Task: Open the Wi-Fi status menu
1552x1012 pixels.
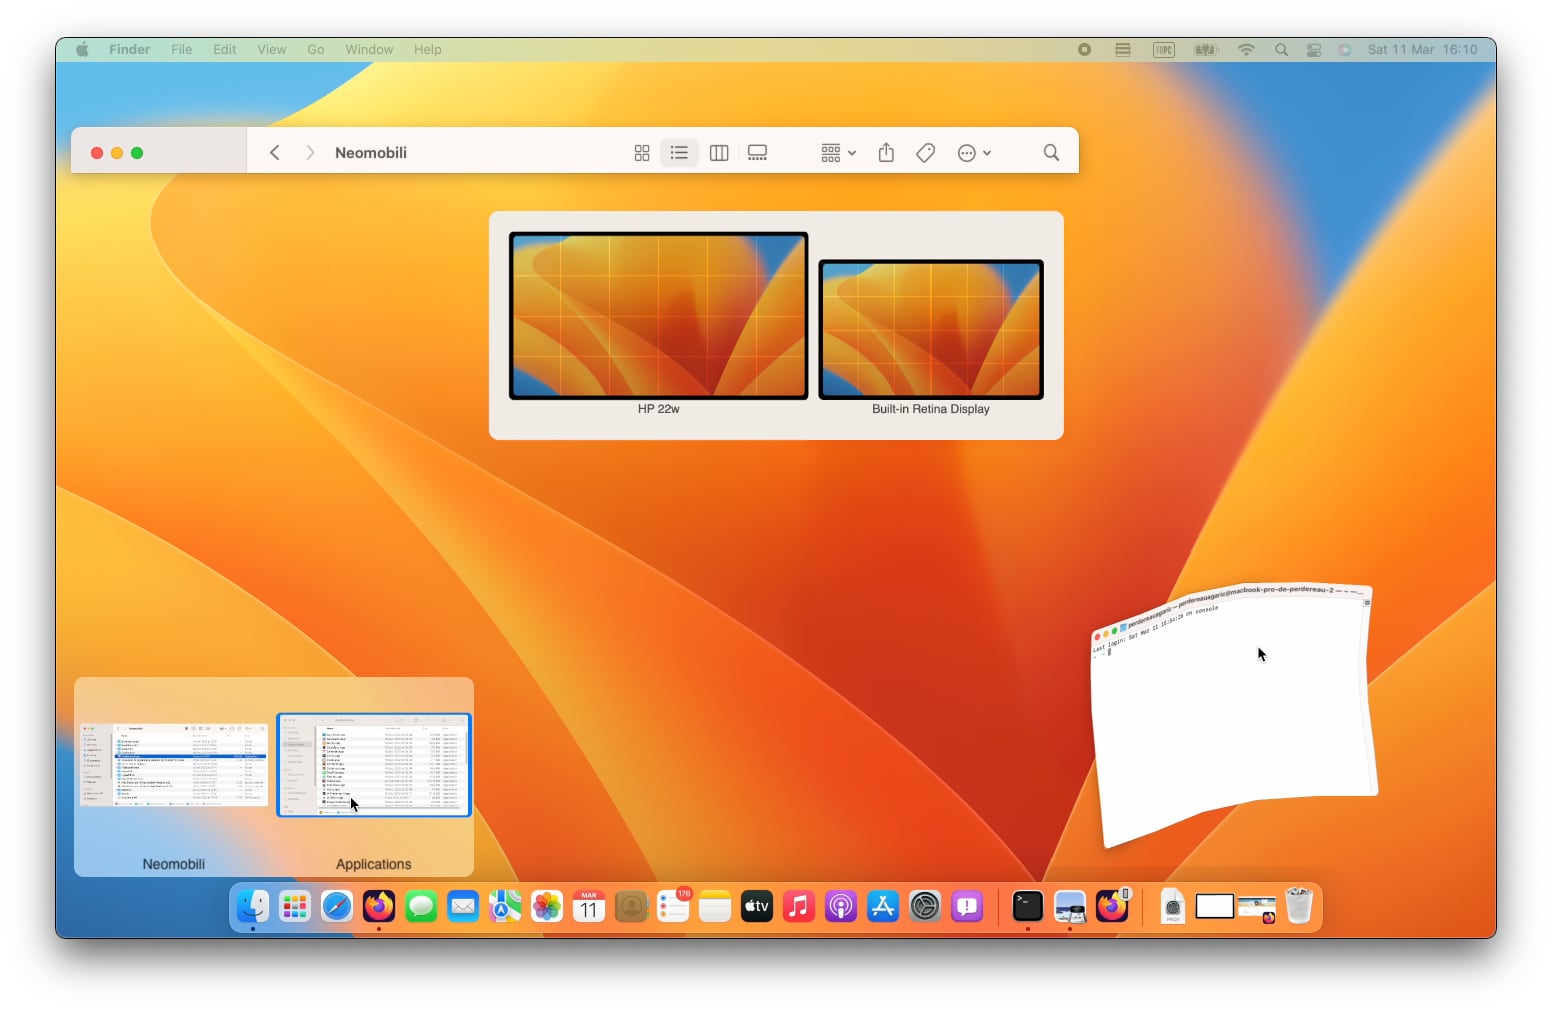Action: pos(1246,50)
